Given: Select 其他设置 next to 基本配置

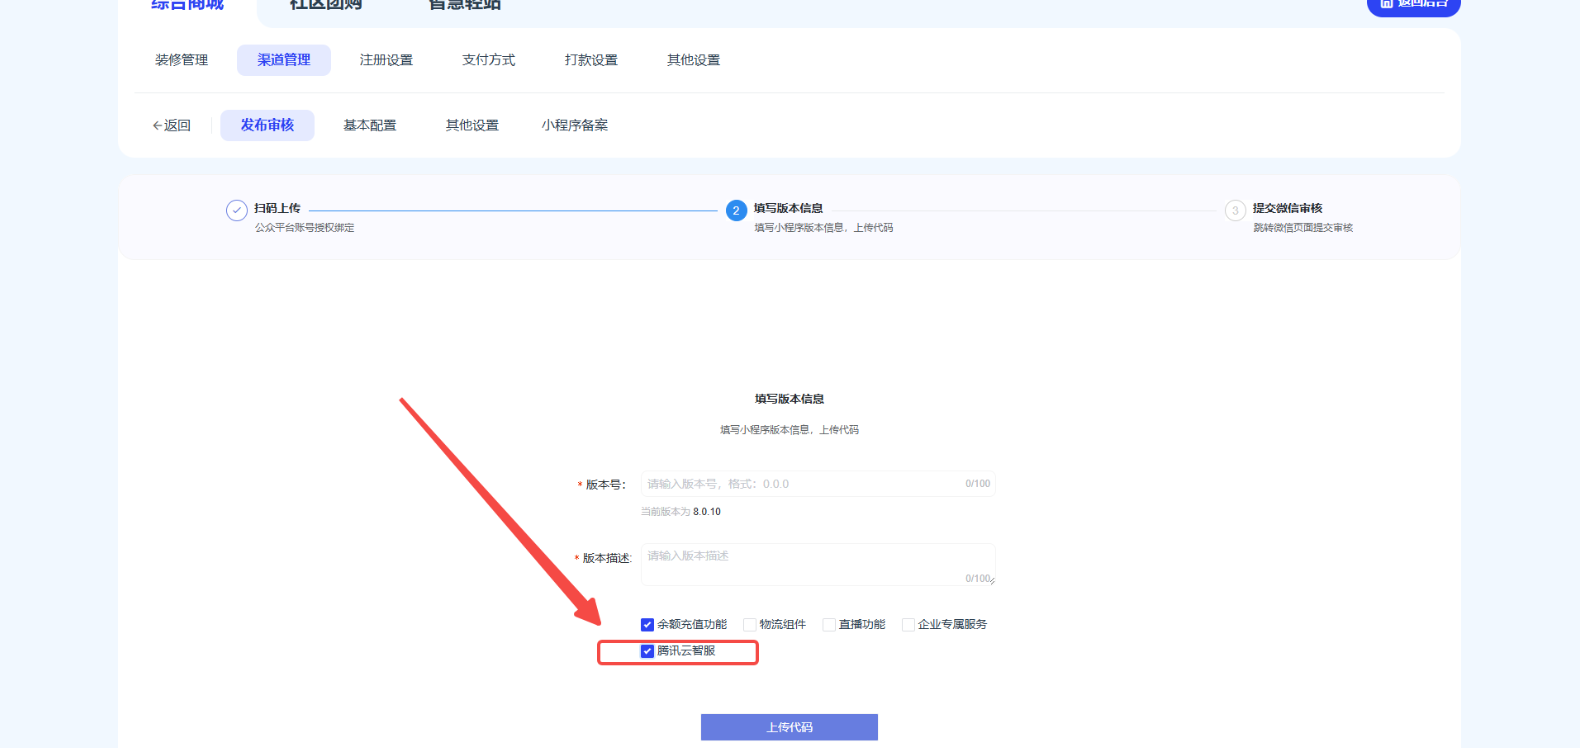Looking at the screenshot, I should pyautogui.click(x=472, y=125).
